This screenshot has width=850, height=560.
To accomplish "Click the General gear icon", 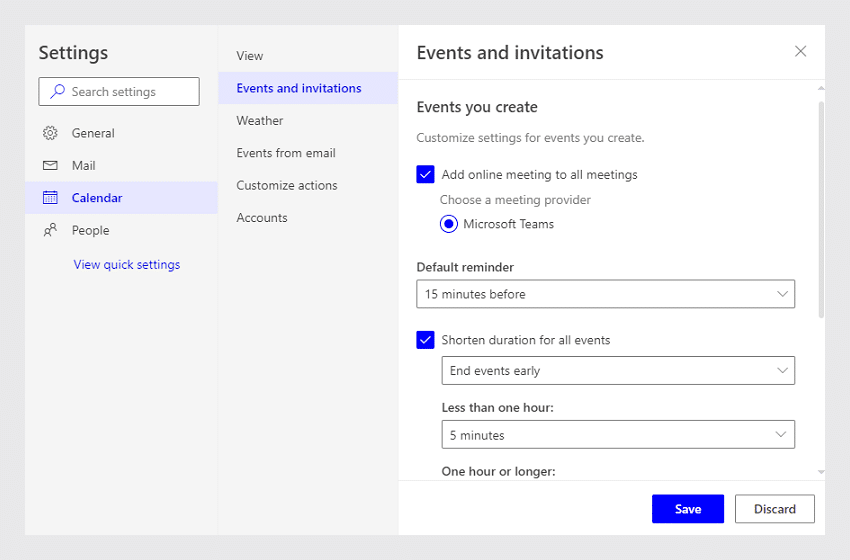I will pyautogui.click(x=50, y=133).
